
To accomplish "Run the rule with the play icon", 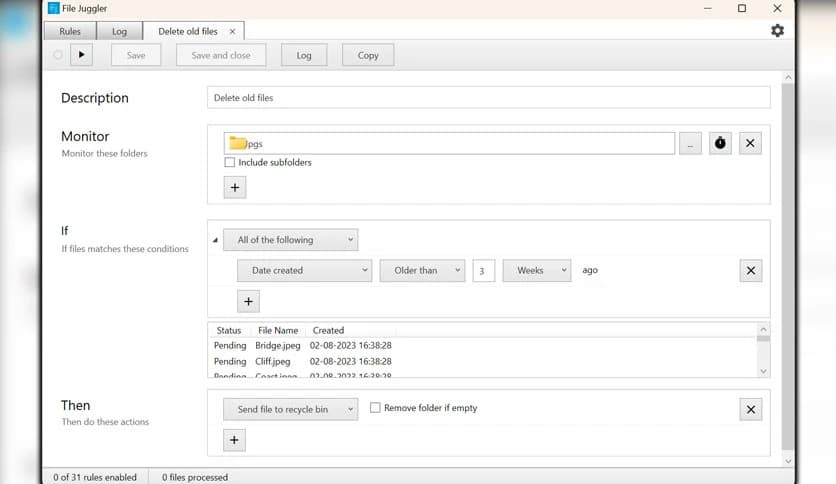I will click(x=82, y=55).
